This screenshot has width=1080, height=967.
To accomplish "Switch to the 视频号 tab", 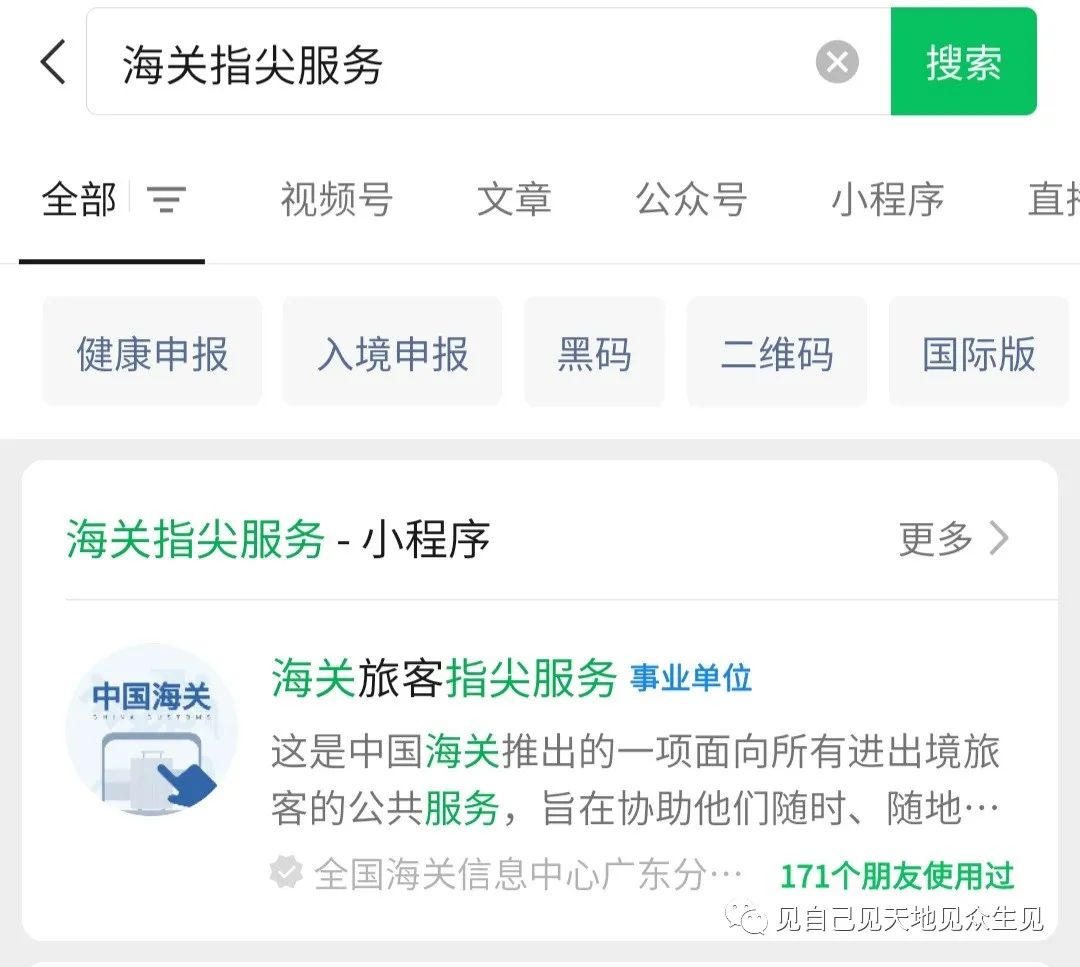I will tap(336, 200).
